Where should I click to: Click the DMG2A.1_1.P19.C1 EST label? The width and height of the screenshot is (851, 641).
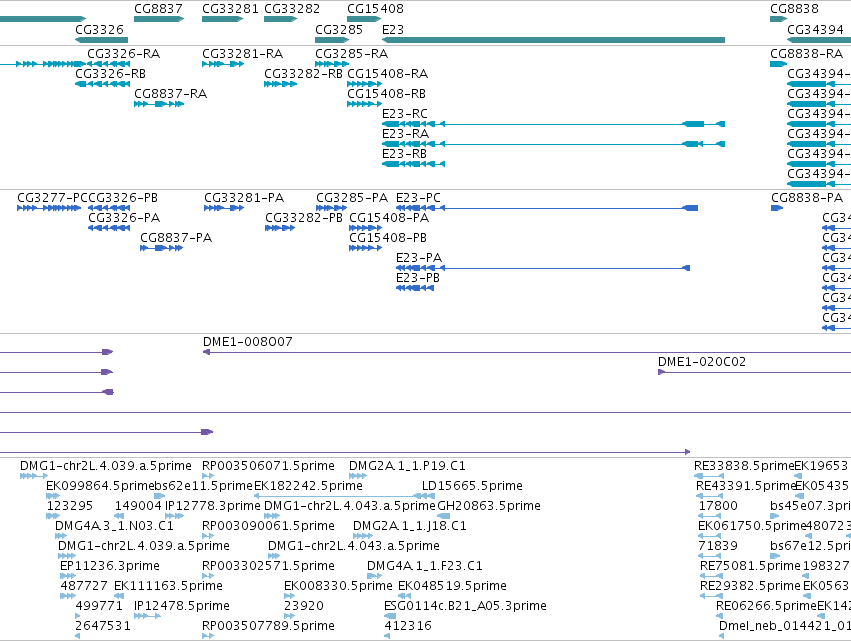[407, 466]
